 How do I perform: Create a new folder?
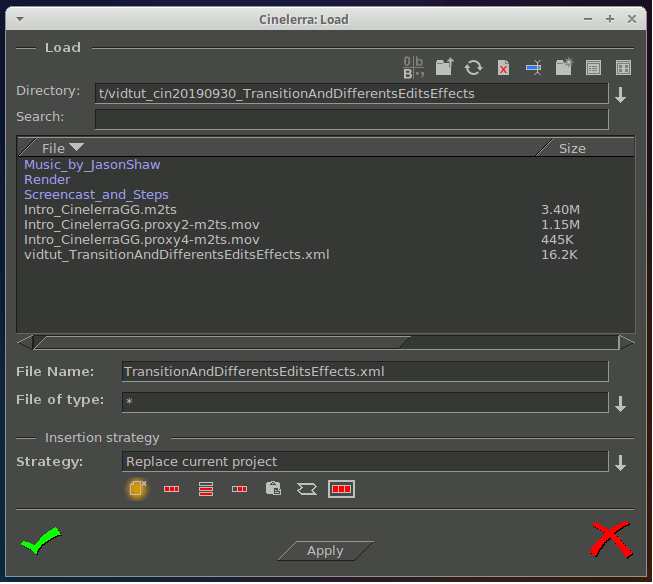564,68
